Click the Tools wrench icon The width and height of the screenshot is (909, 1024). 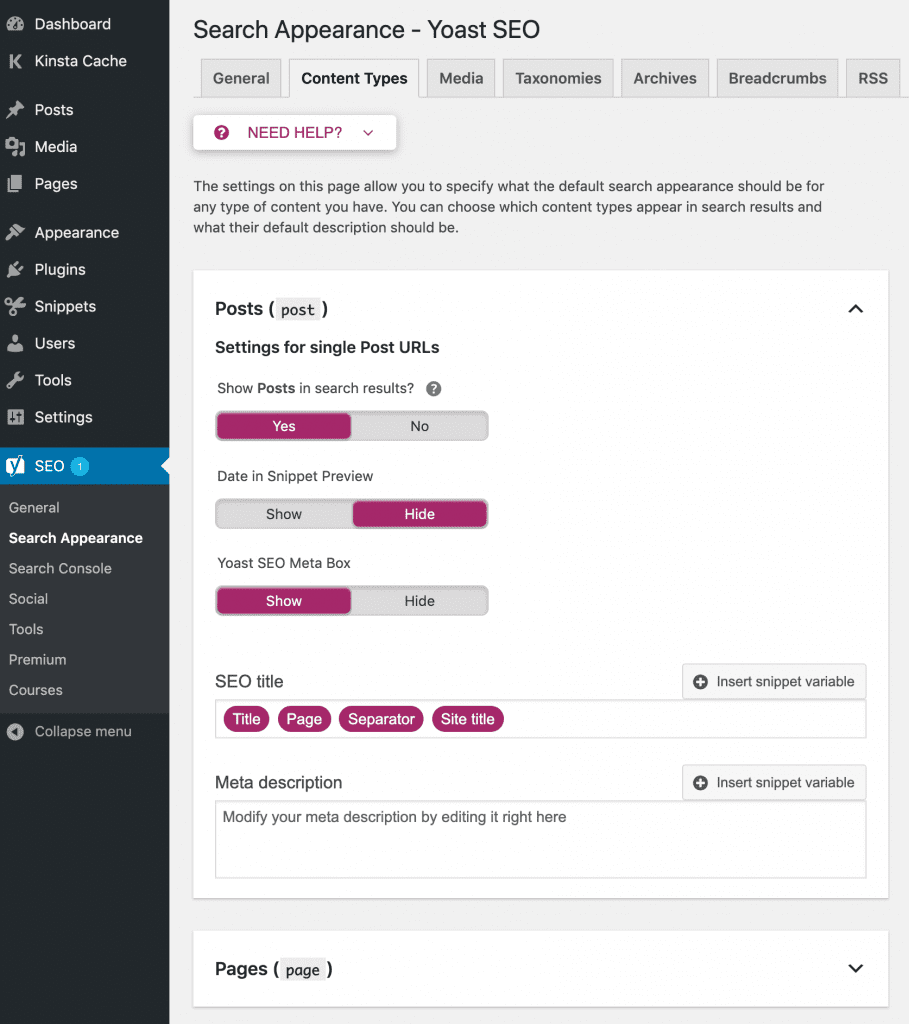(15, 381)
